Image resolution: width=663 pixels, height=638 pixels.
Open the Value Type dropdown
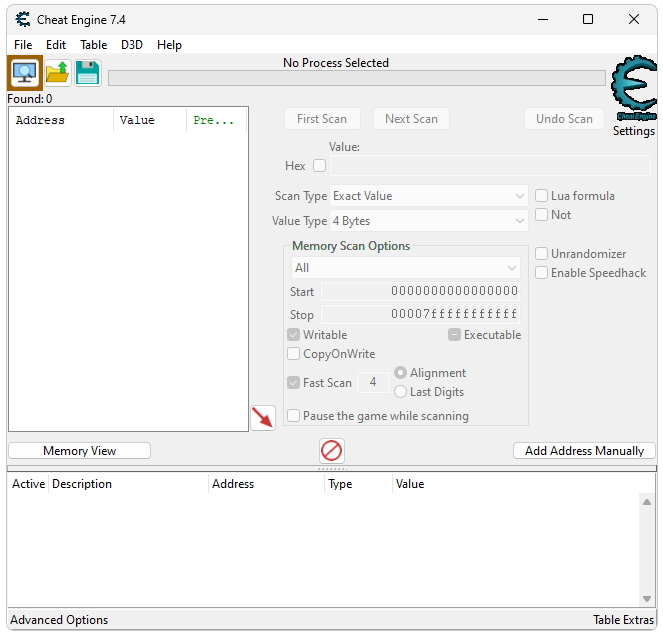point(429,221)
